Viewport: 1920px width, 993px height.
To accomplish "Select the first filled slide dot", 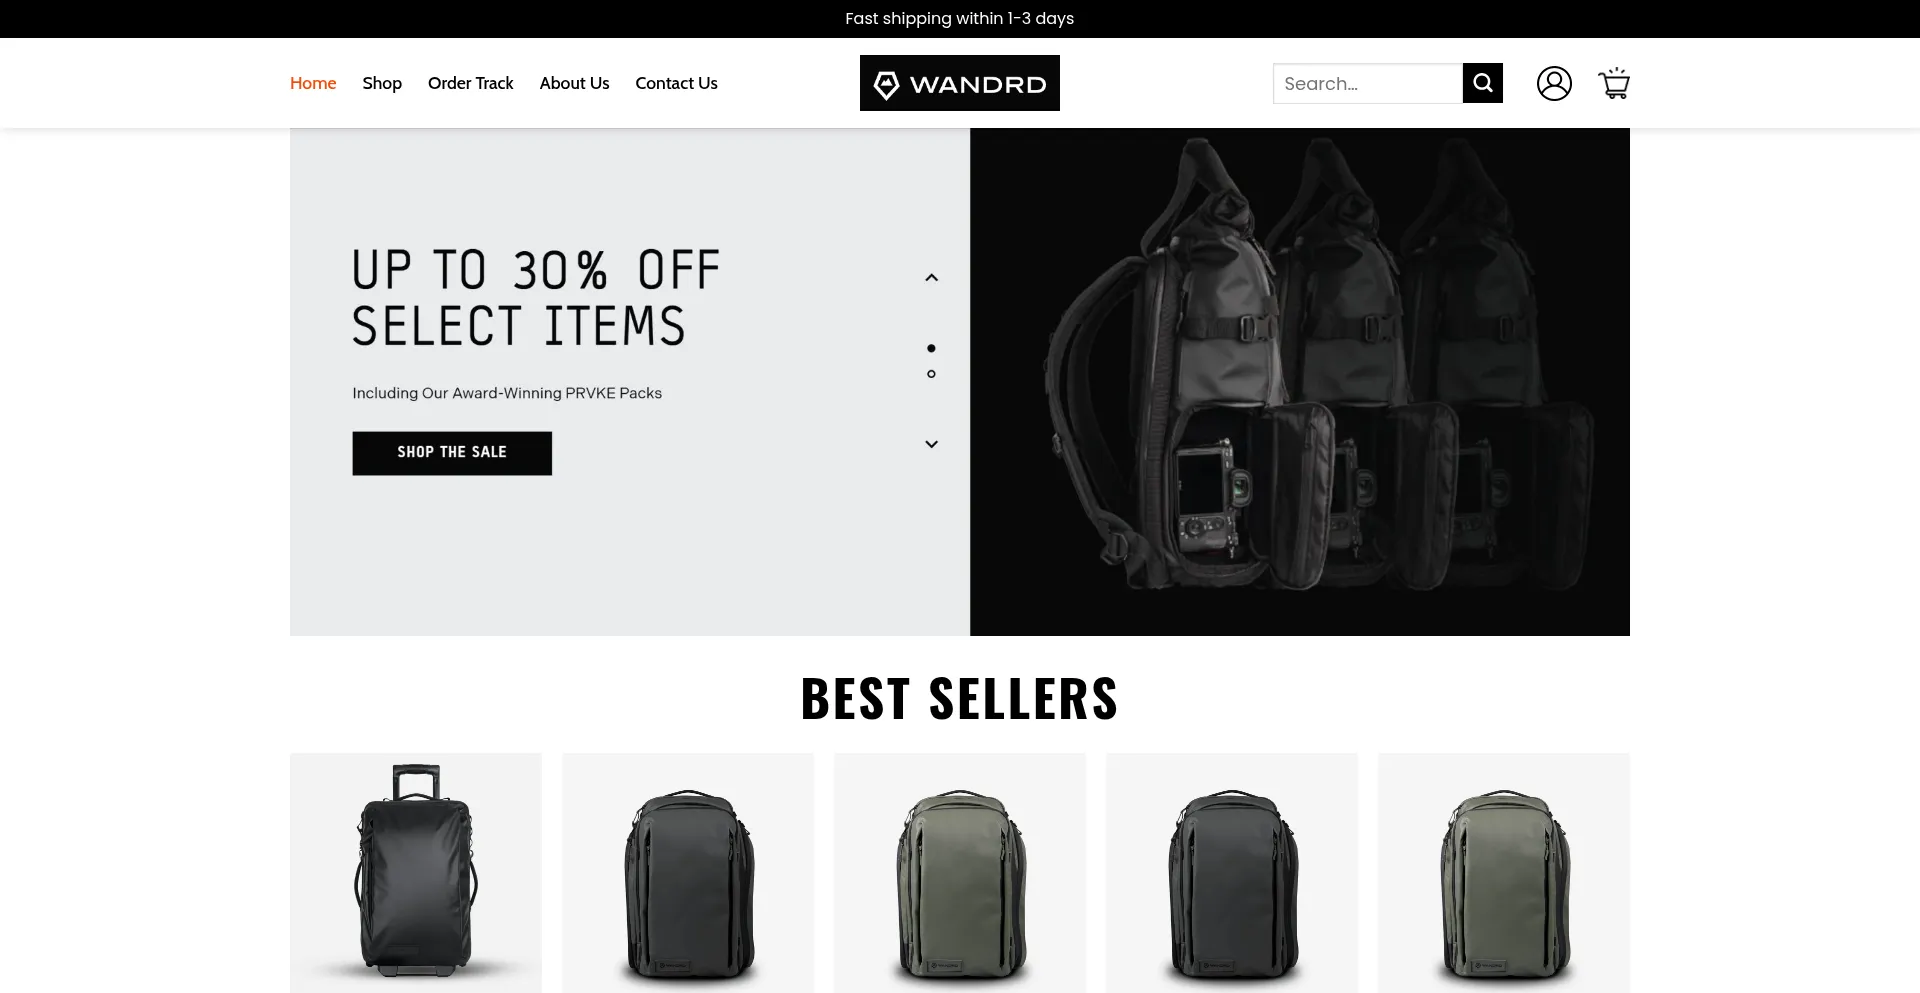I will pyautogui.click(x=931, y=348).
